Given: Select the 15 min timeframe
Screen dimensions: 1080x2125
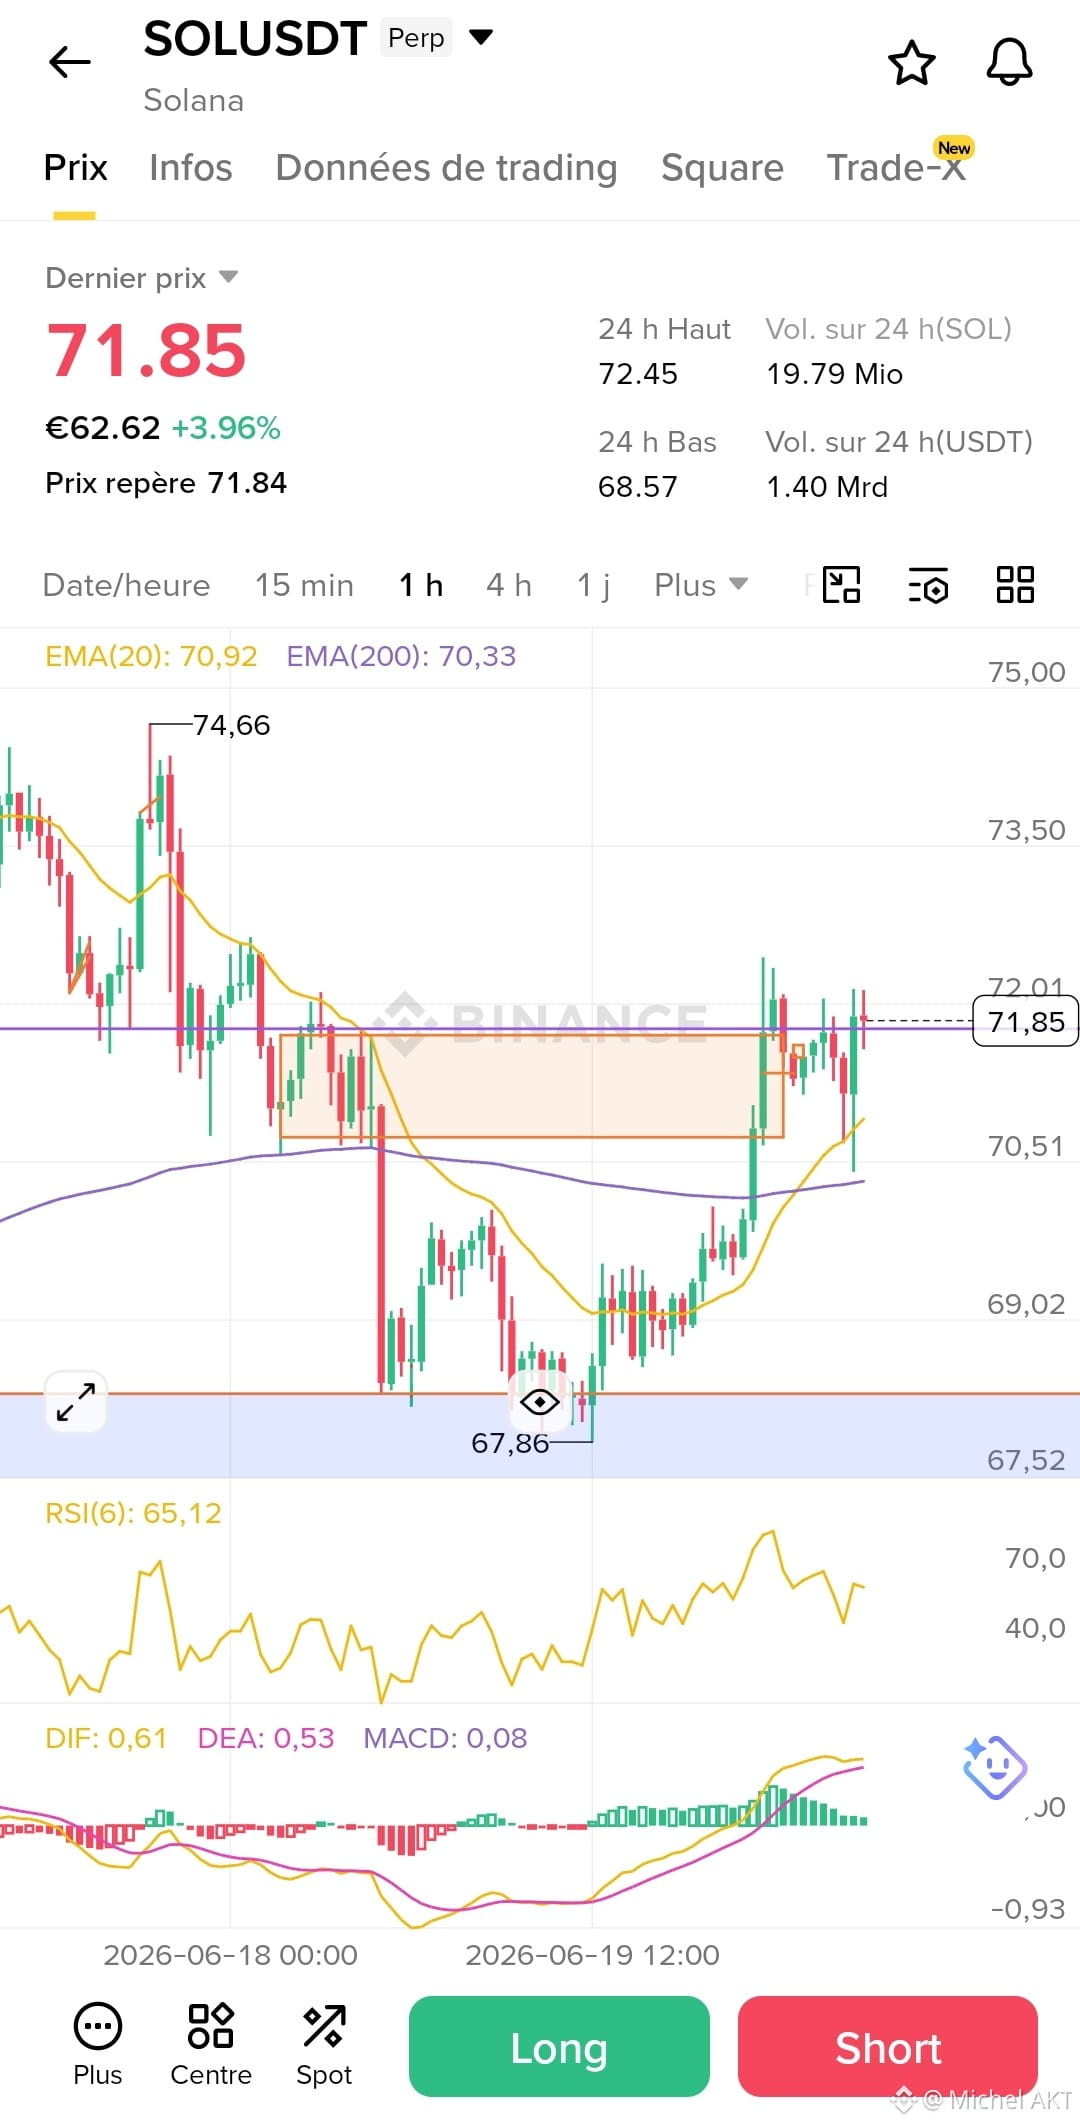Looking at the screenshot, I should 304,585.
